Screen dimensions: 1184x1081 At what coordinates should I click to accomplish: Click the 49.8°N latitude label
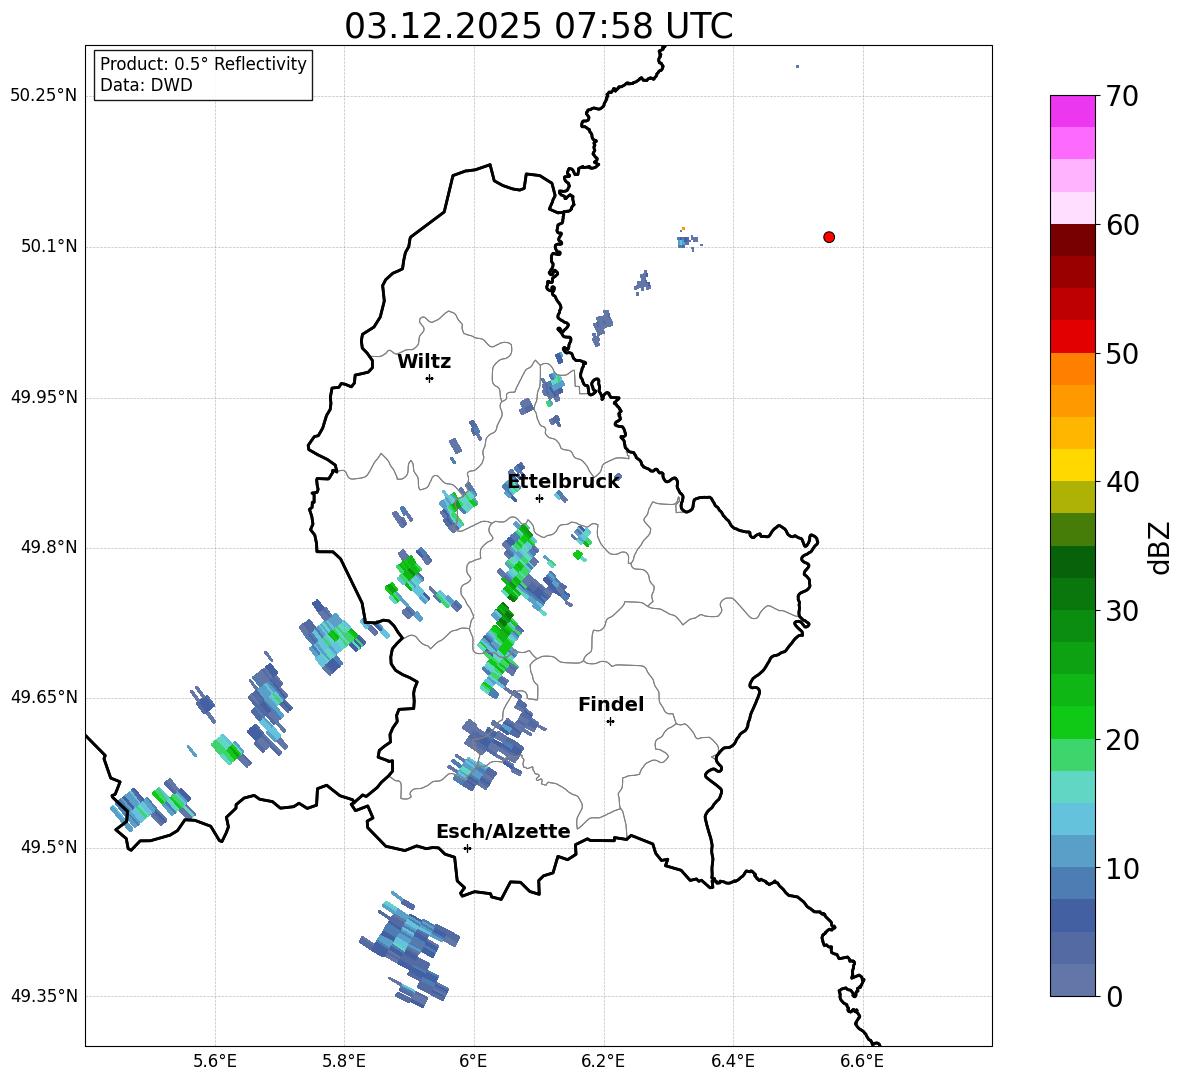(x=48, y=547)
